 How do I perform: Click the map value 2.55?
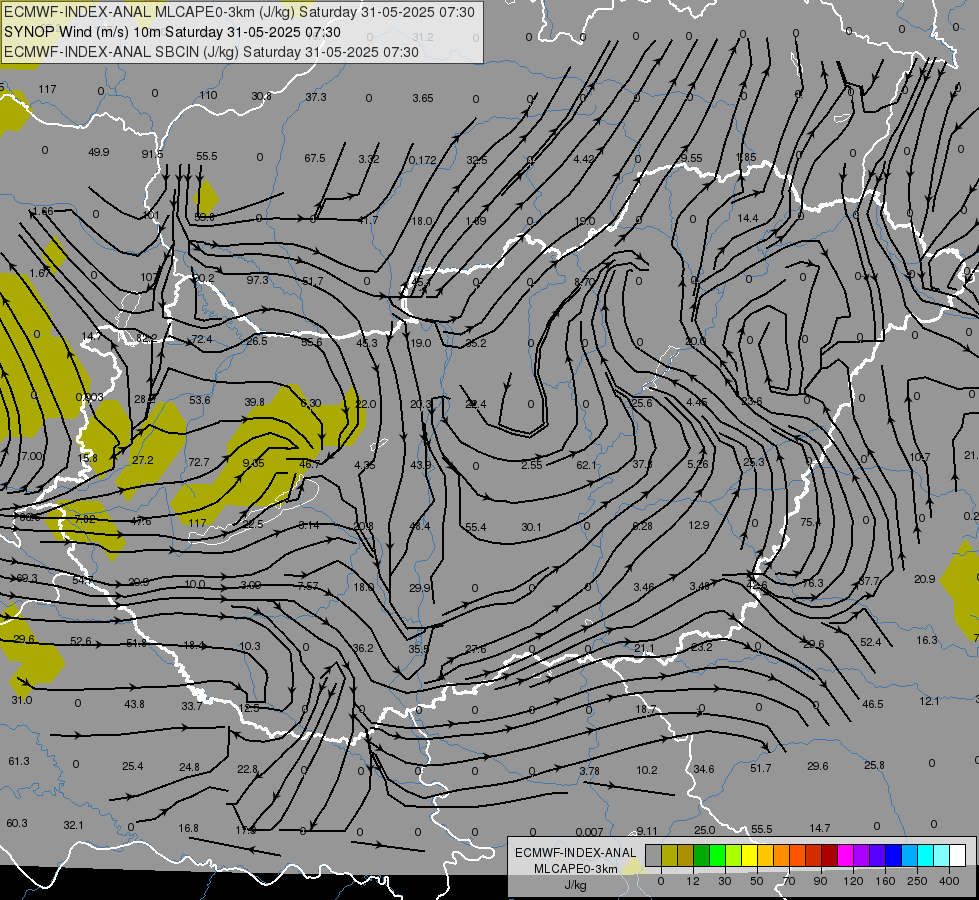point(532,465)
